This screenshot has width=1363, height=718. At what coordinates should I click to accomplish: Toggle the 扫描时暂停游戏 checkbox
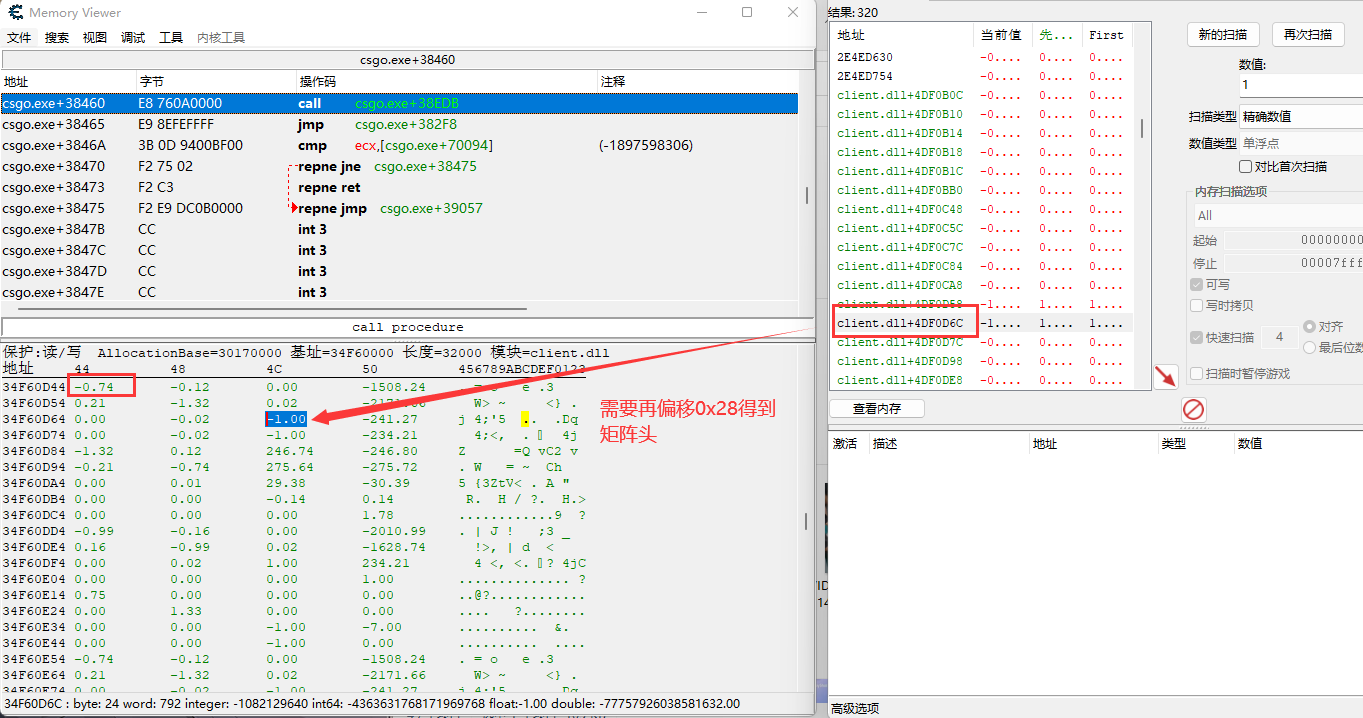click(1196, 373)
